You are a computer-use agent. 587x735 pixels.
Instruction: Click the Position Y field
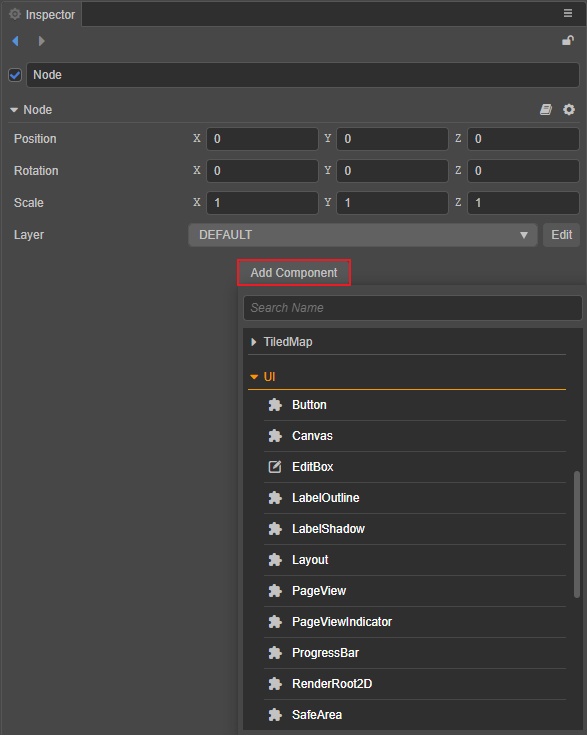pyautogui.click(x=392, y=139)
